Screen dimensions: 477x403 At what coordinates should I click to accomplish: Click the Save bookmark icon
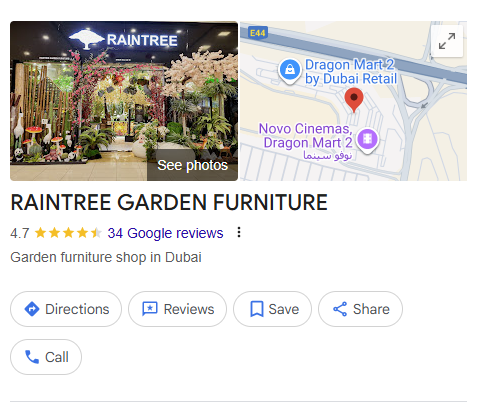point(257,309)
